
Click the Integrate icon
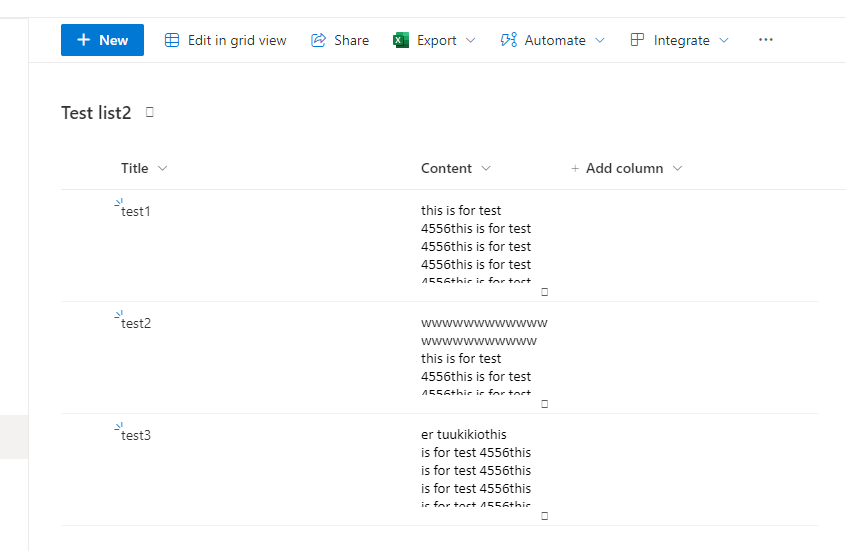click(x=637, y=40)
